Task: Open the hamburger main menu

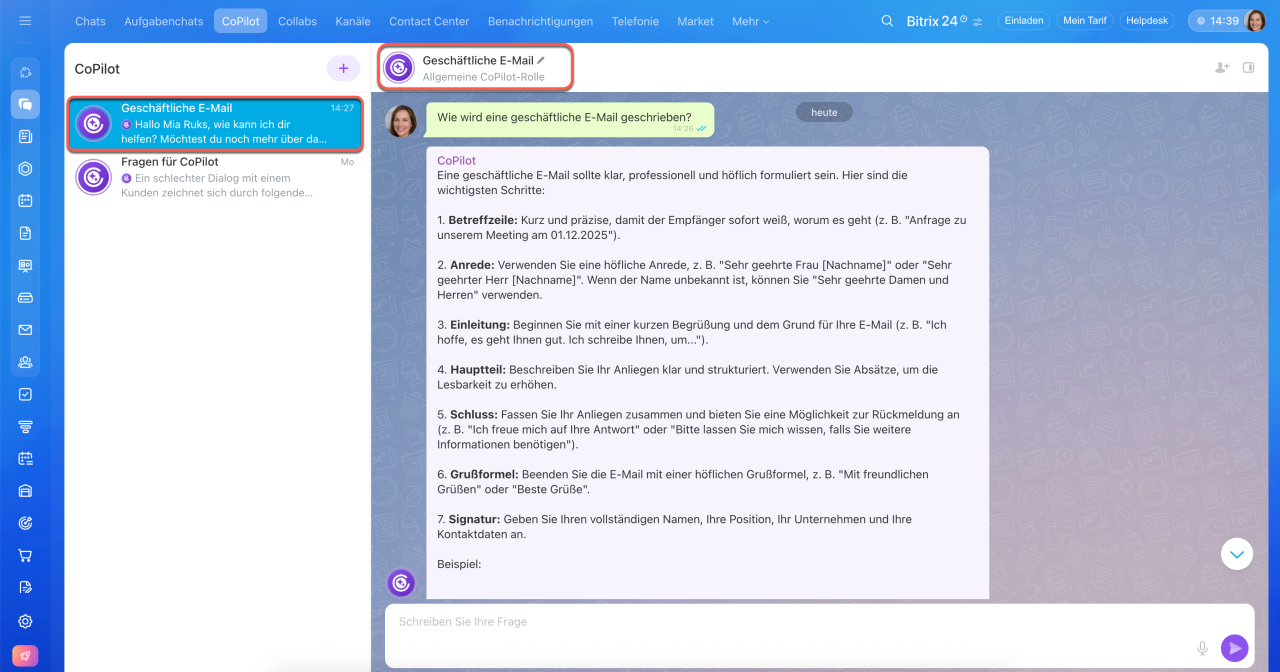Action: 25,21
